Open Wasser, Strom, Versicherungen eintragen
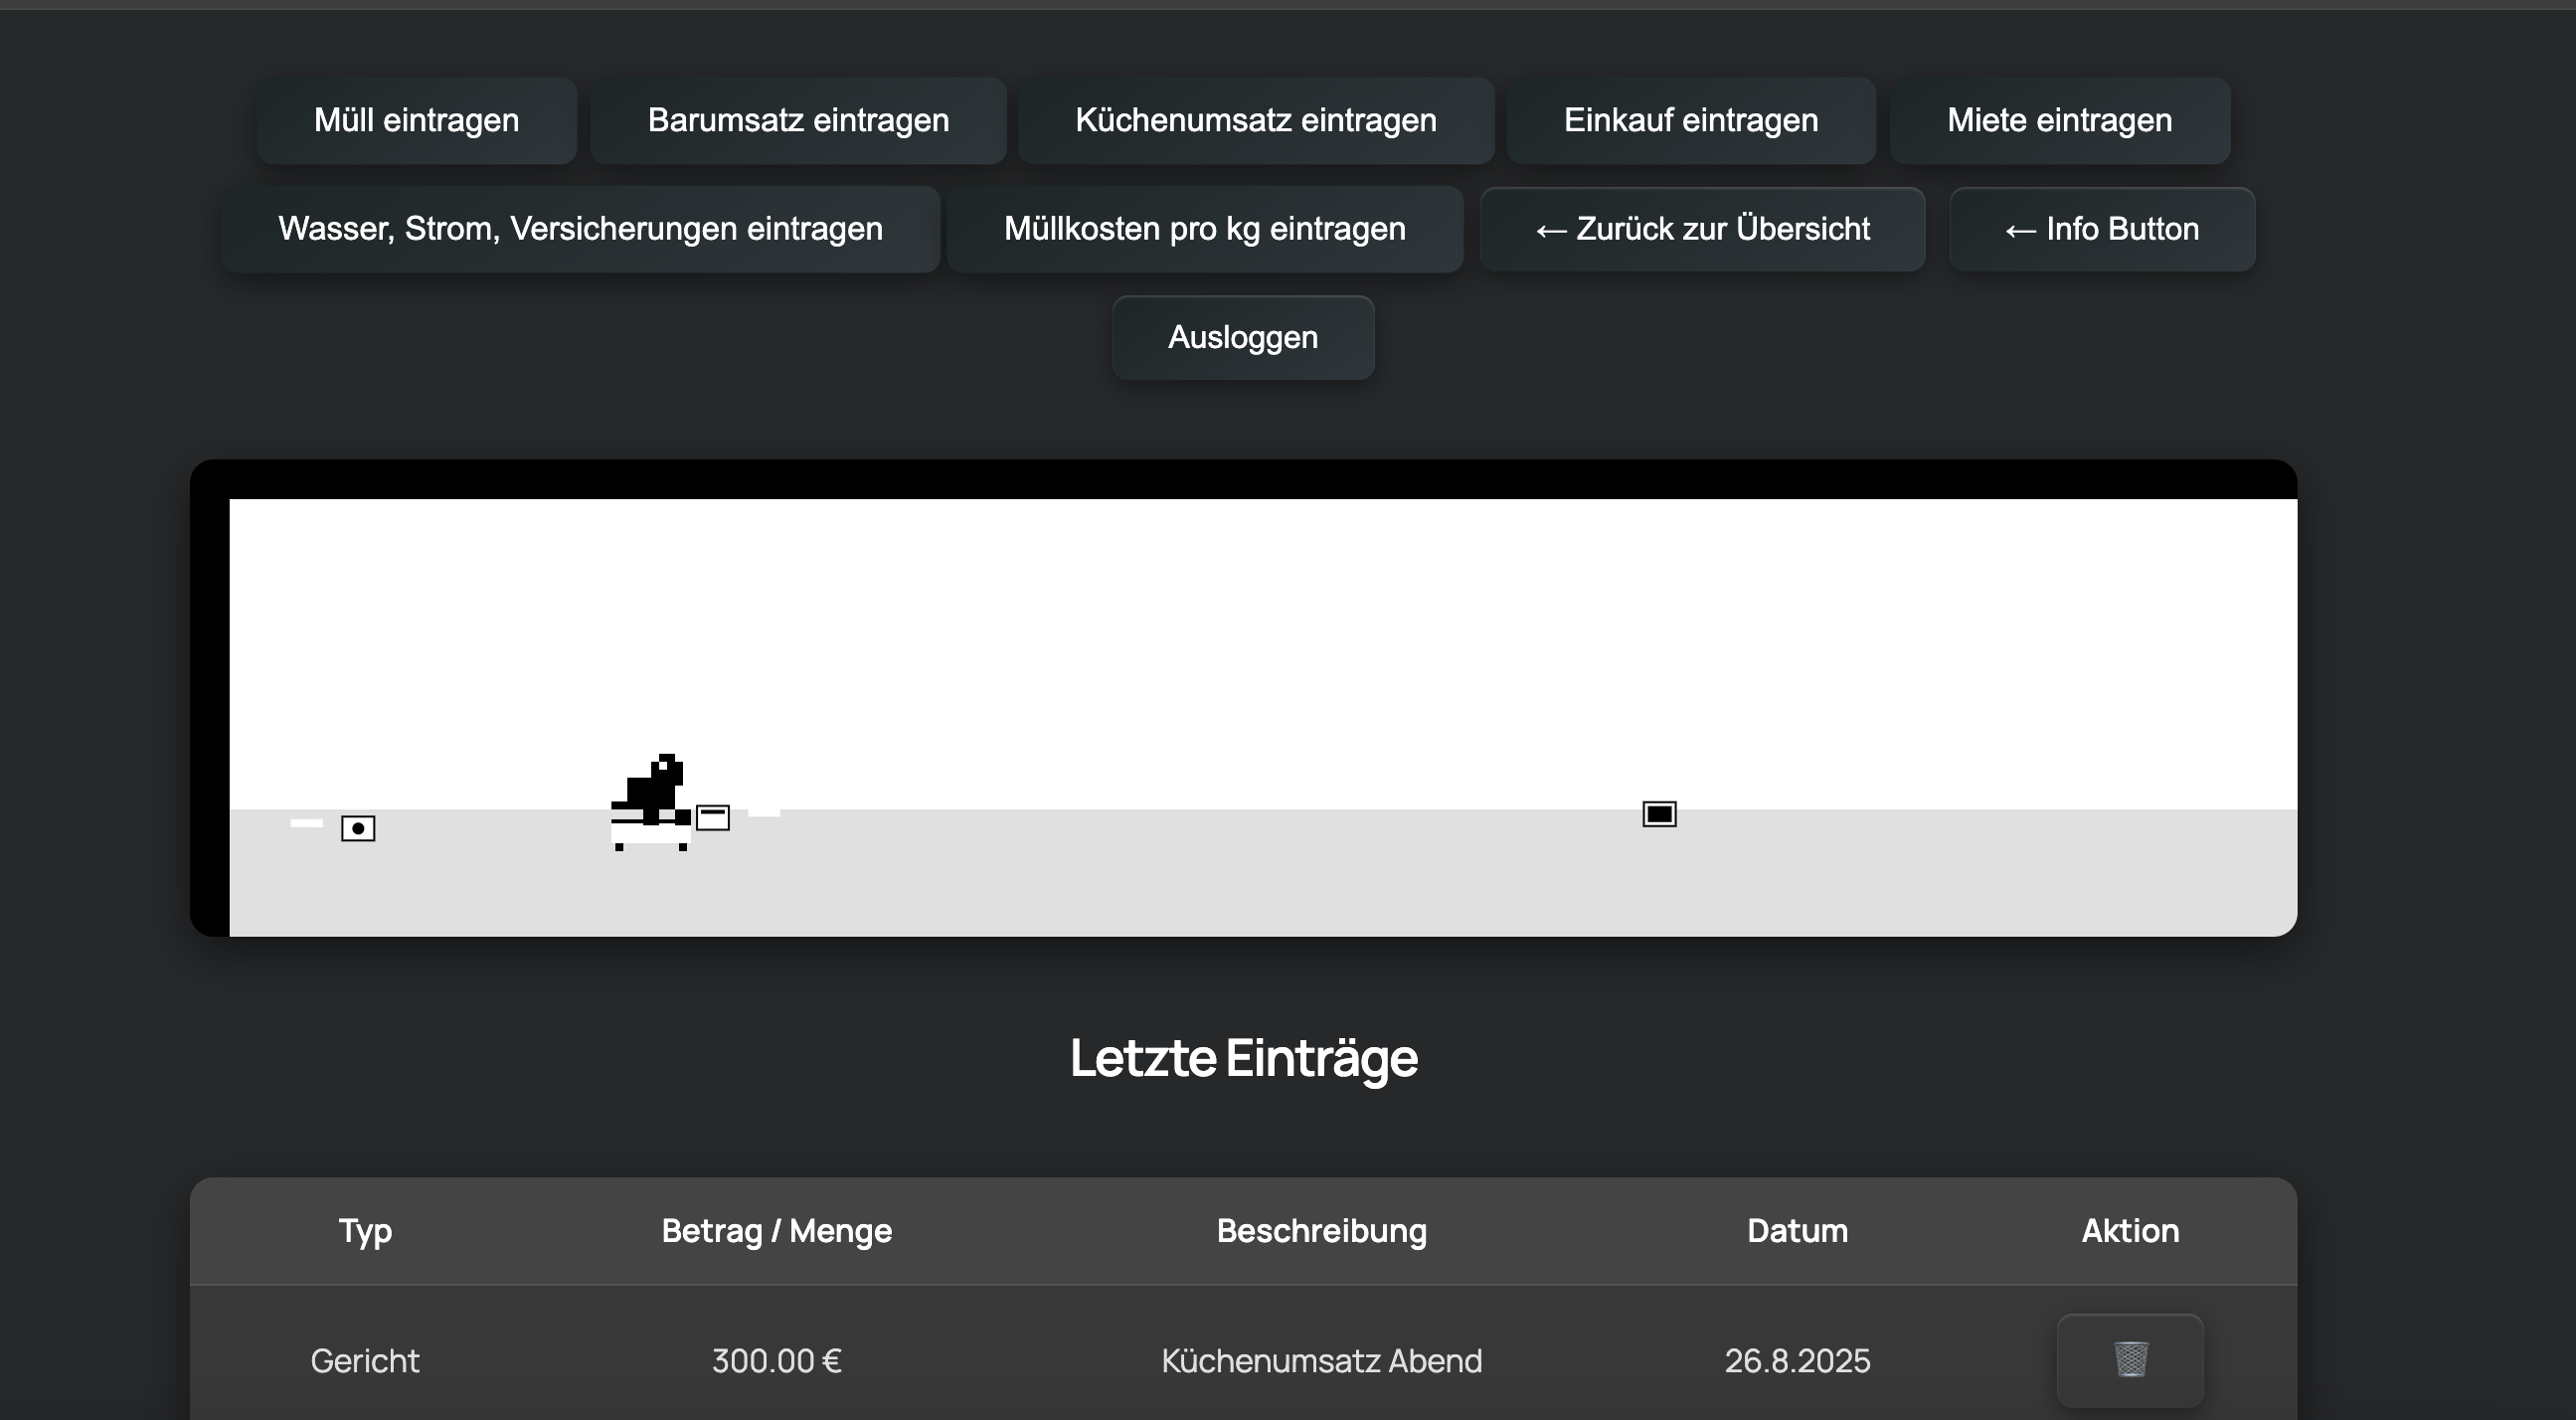Viewport: 2576px width, 1420px height. tap(580, 228)
